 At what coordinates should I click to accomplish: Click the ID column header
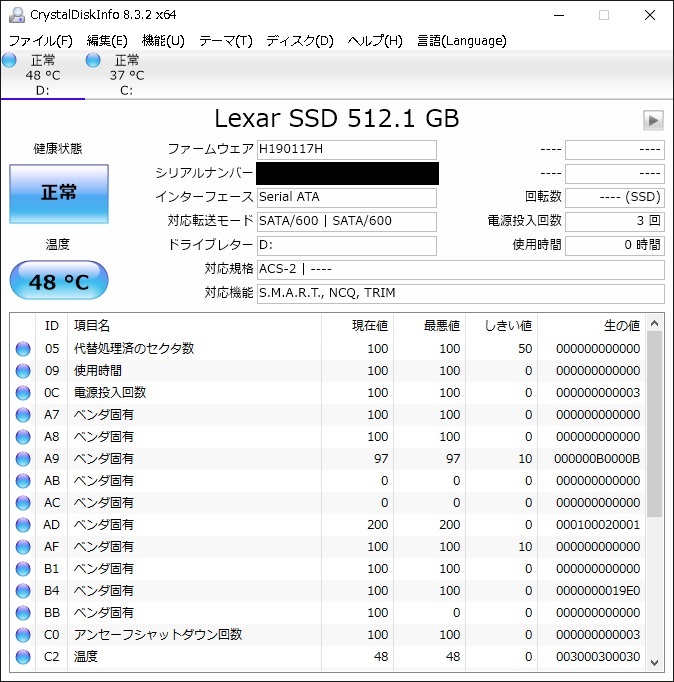click(x=52, y=325)
